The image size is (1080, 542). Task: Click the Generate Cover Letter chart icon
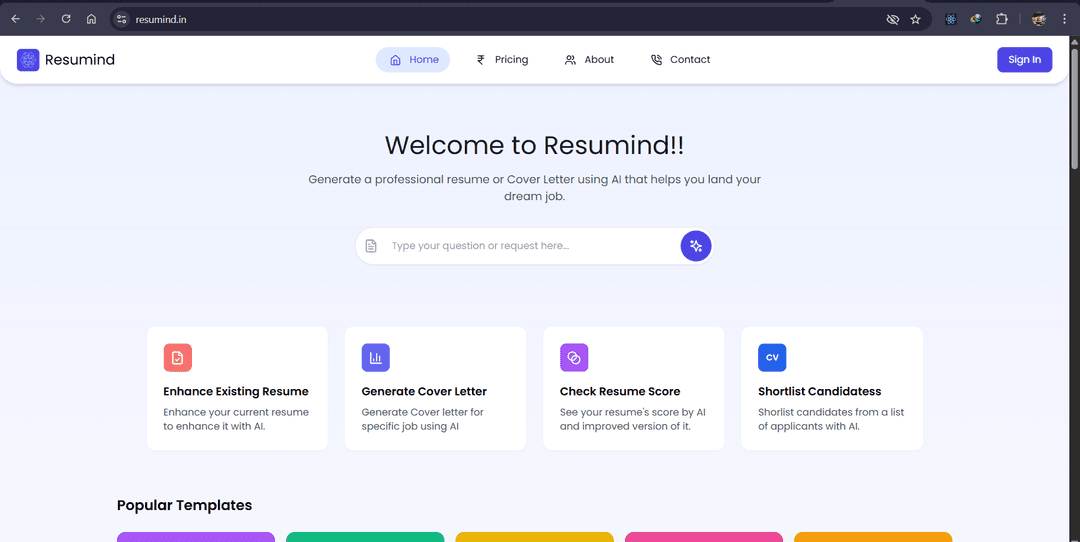pos(375,358)
